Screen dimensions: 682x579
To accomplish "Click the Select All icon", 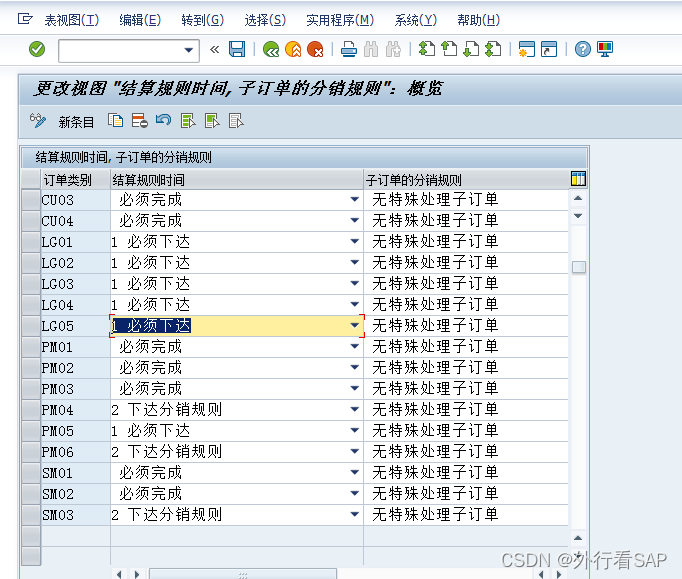I will coord(188,121).
